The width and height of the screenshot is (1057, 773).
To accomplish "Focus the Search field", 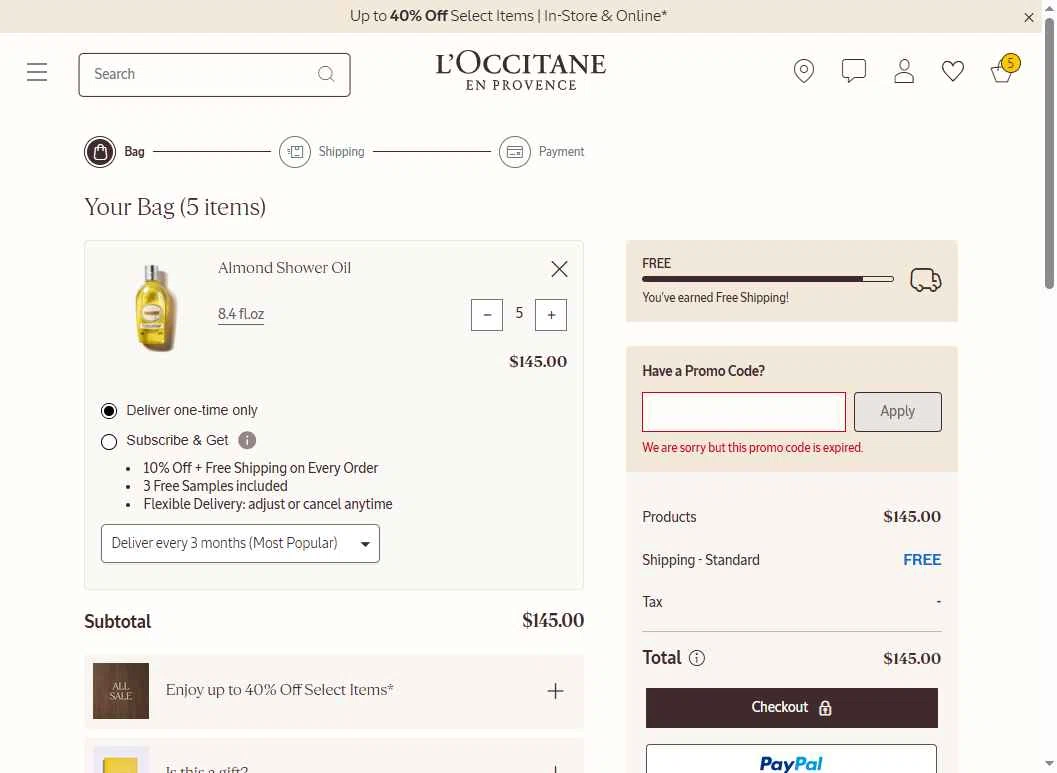I will click(214, 75).
